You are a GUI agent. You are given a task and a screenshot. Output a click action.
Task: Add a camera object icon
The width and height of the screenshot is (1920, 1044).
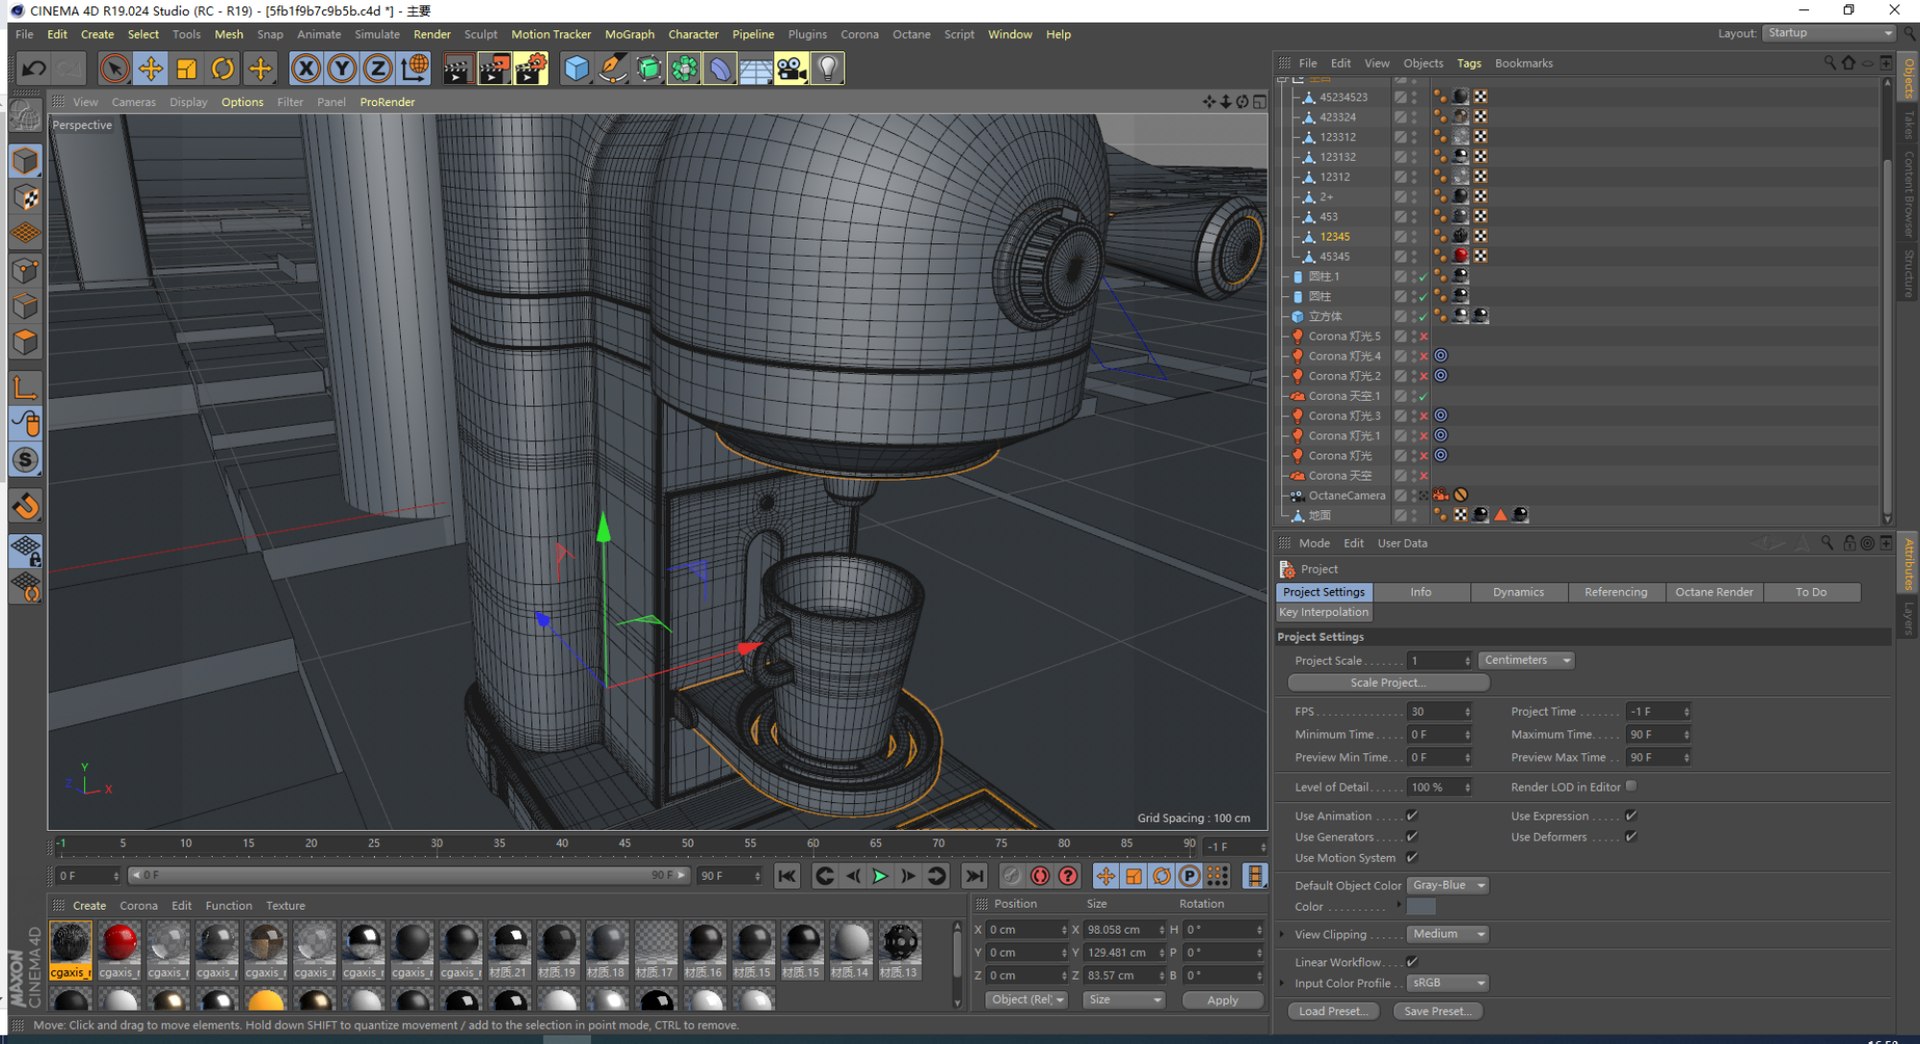pyautogui.click(x=791, y=68)
